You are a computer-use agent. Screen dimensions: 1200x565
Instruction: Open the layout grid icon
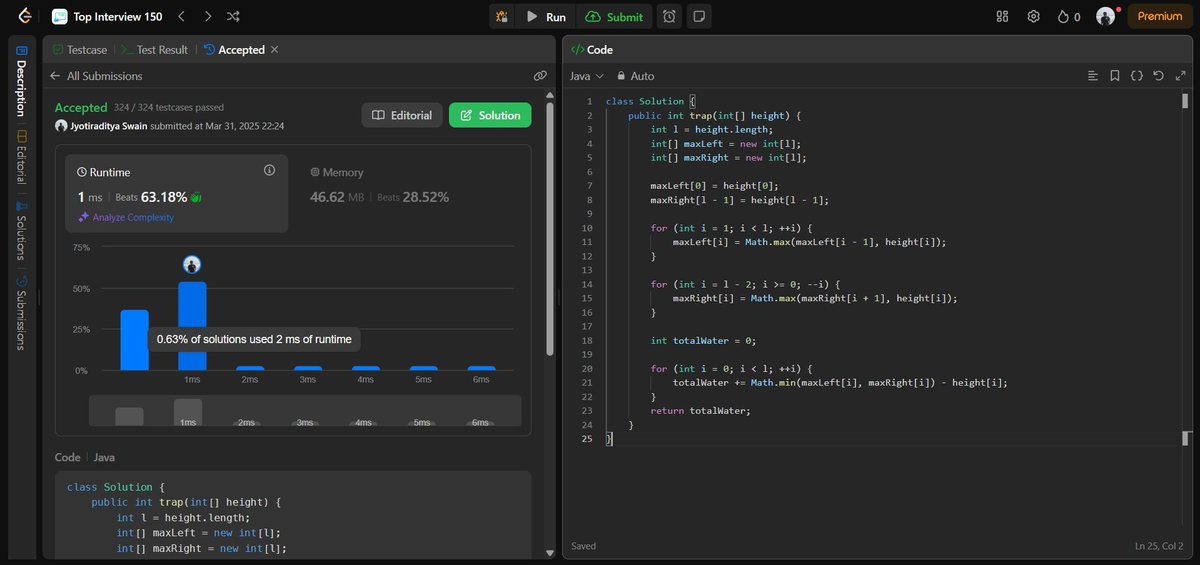(1003, 16)
